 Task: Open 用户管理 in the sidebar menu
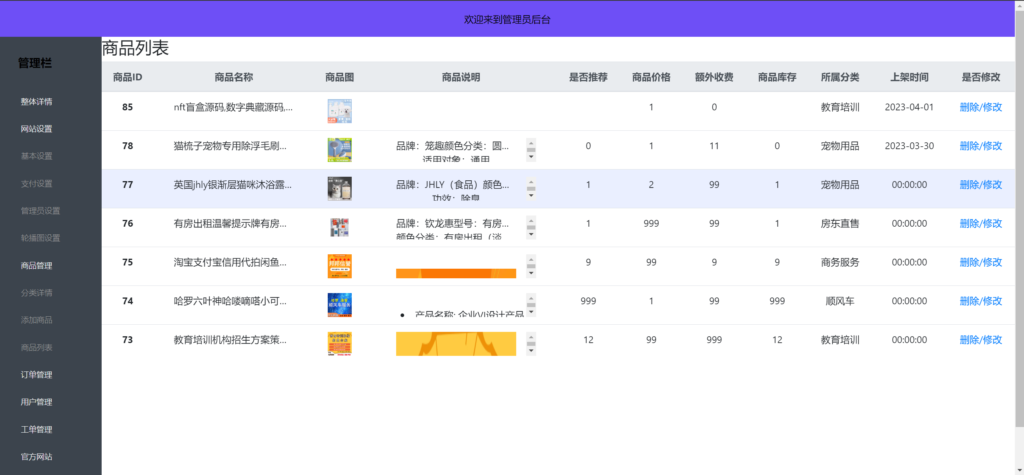coord(36,402)
